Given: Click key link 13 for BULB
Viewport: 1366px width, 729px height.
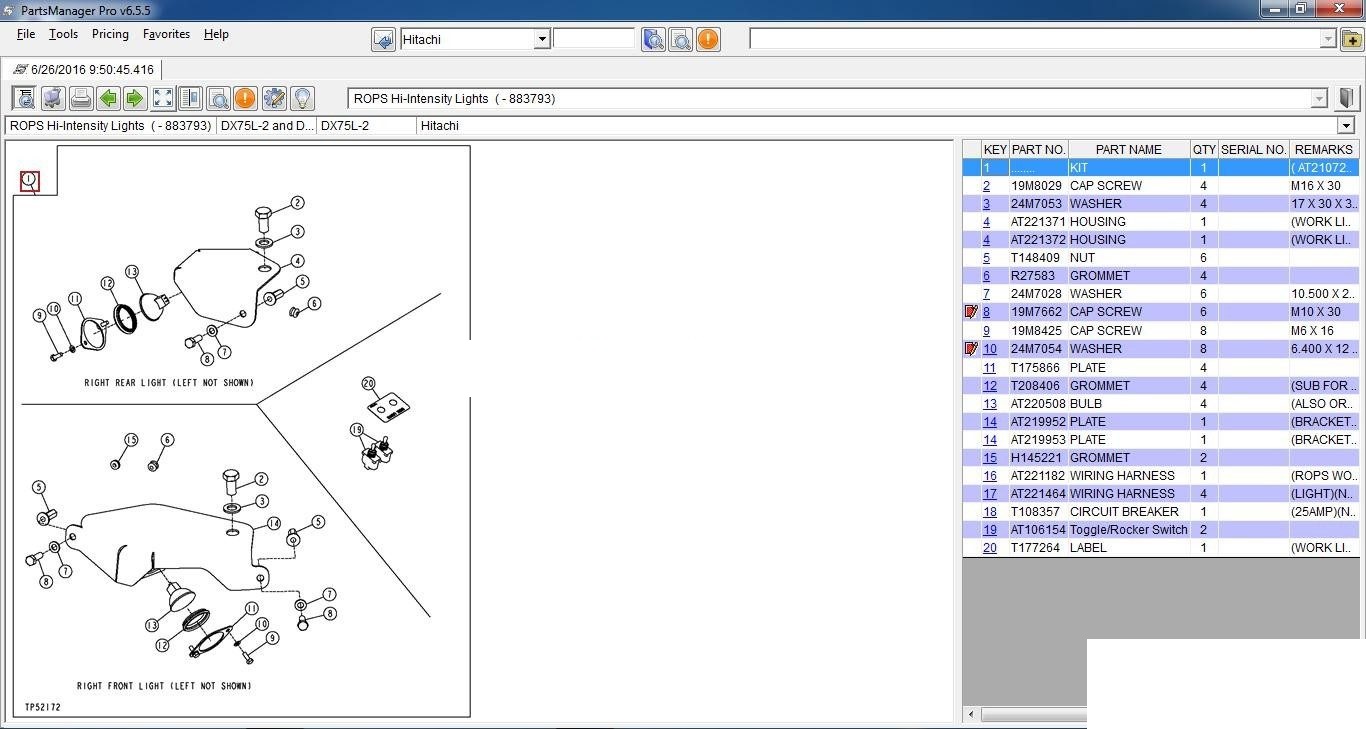Looking at the screenshot, I should point(990,404).
